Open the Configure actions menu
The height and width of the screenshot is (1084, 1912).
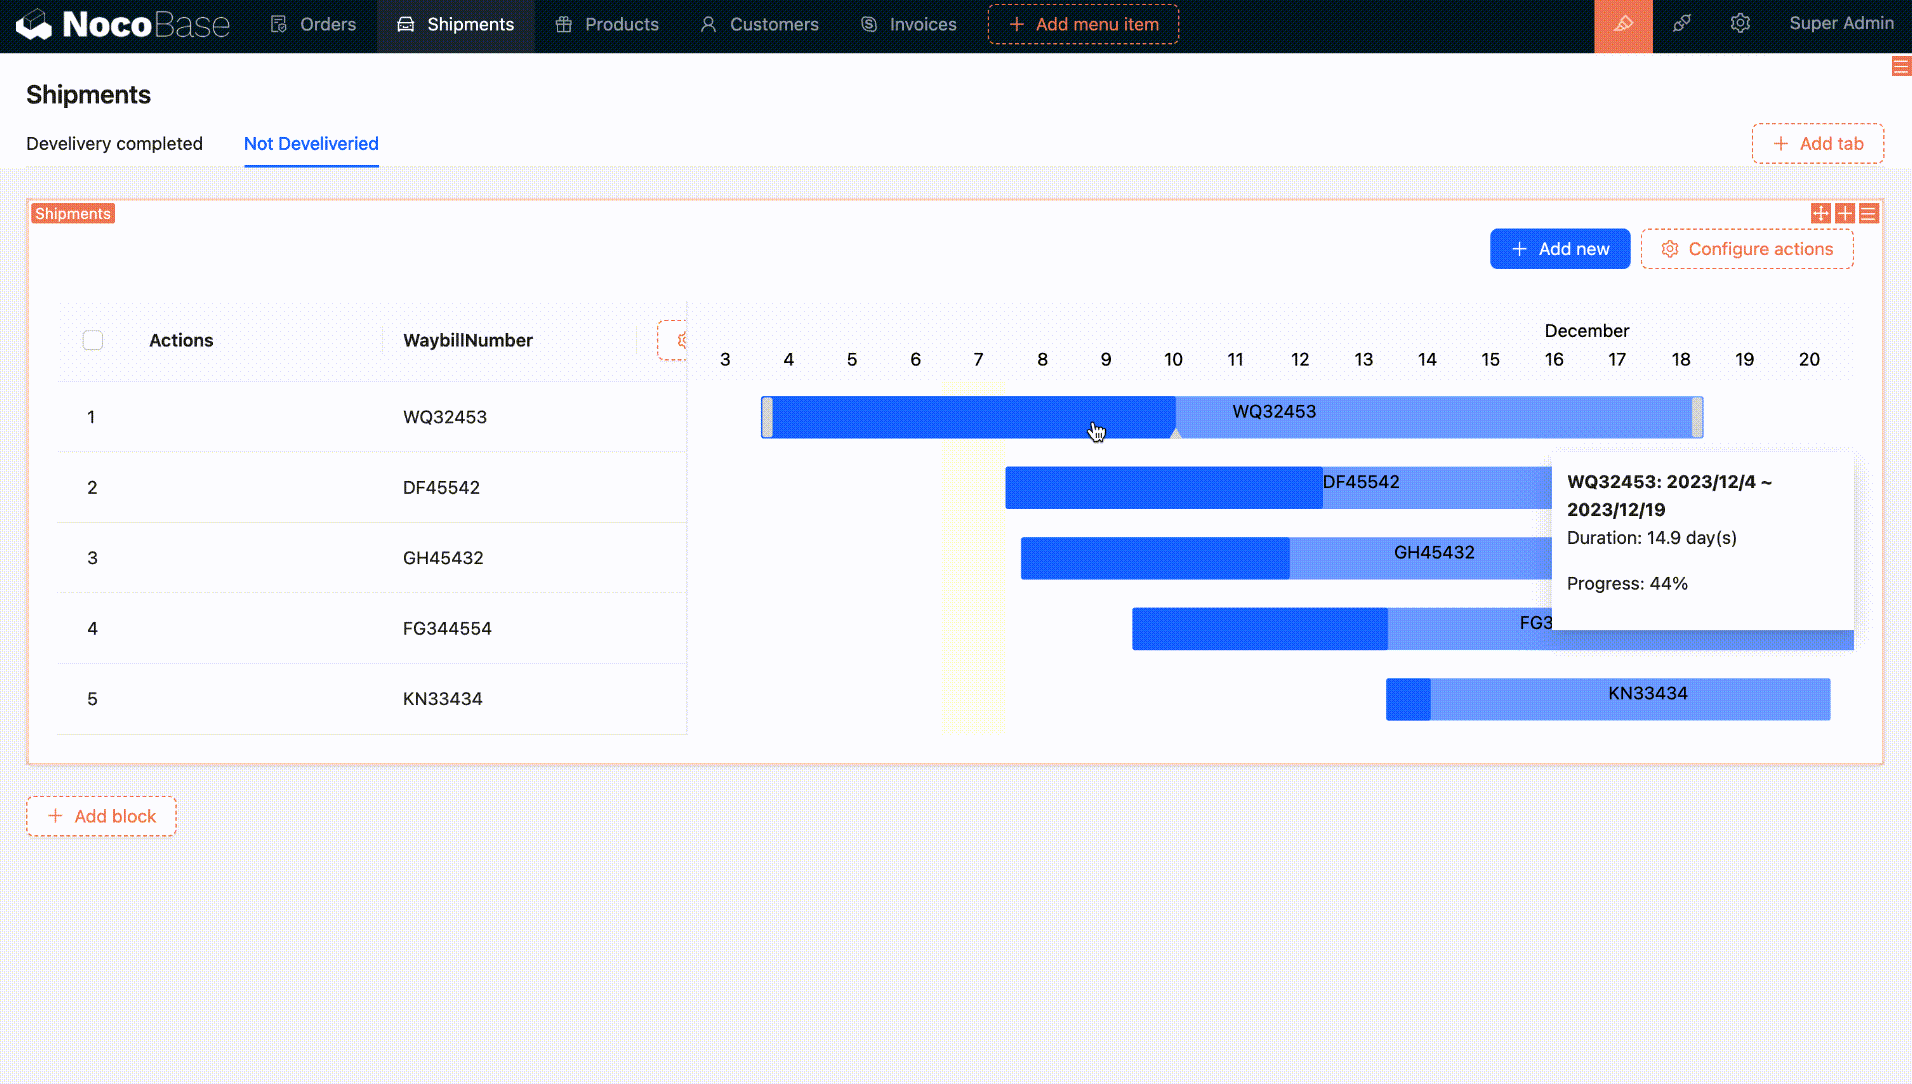(1746, 249)
